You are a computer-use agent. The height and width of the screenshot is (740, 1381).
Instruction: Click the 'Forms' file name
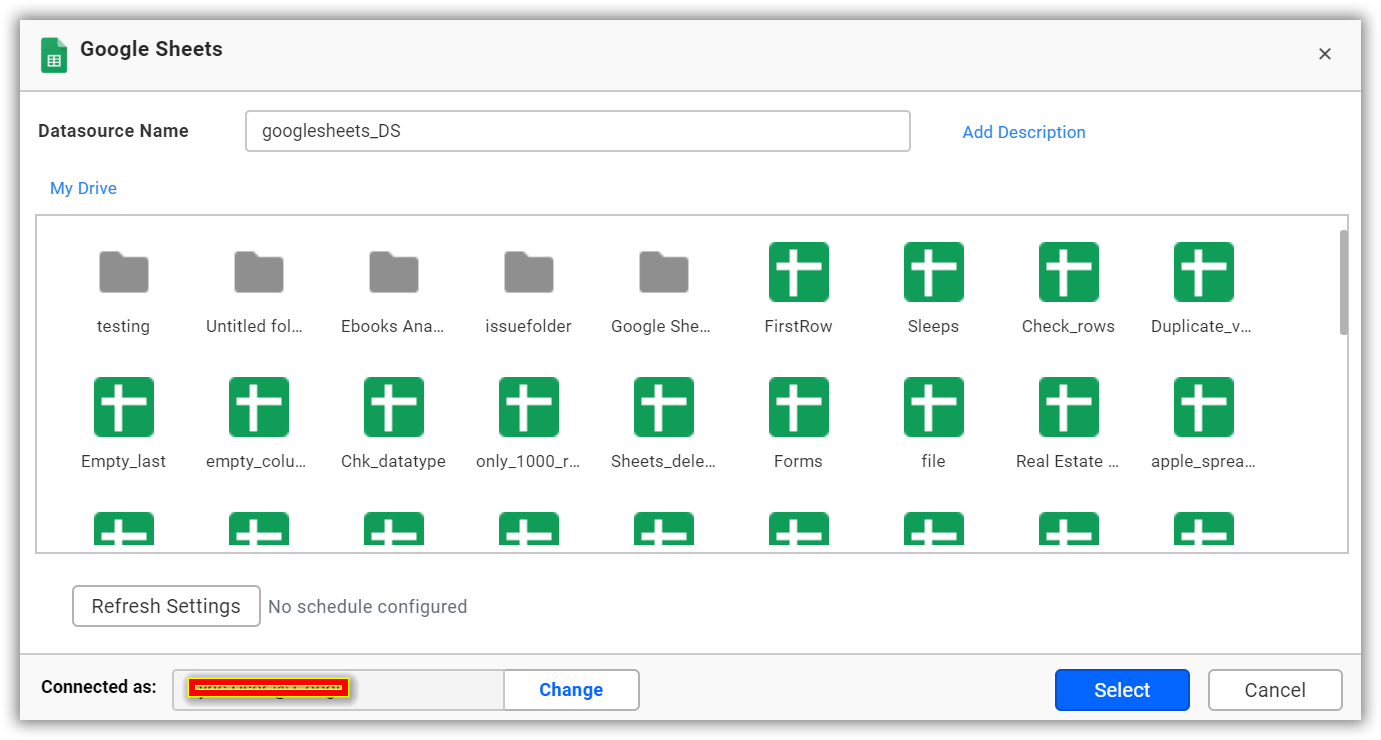tap(799, 461)
